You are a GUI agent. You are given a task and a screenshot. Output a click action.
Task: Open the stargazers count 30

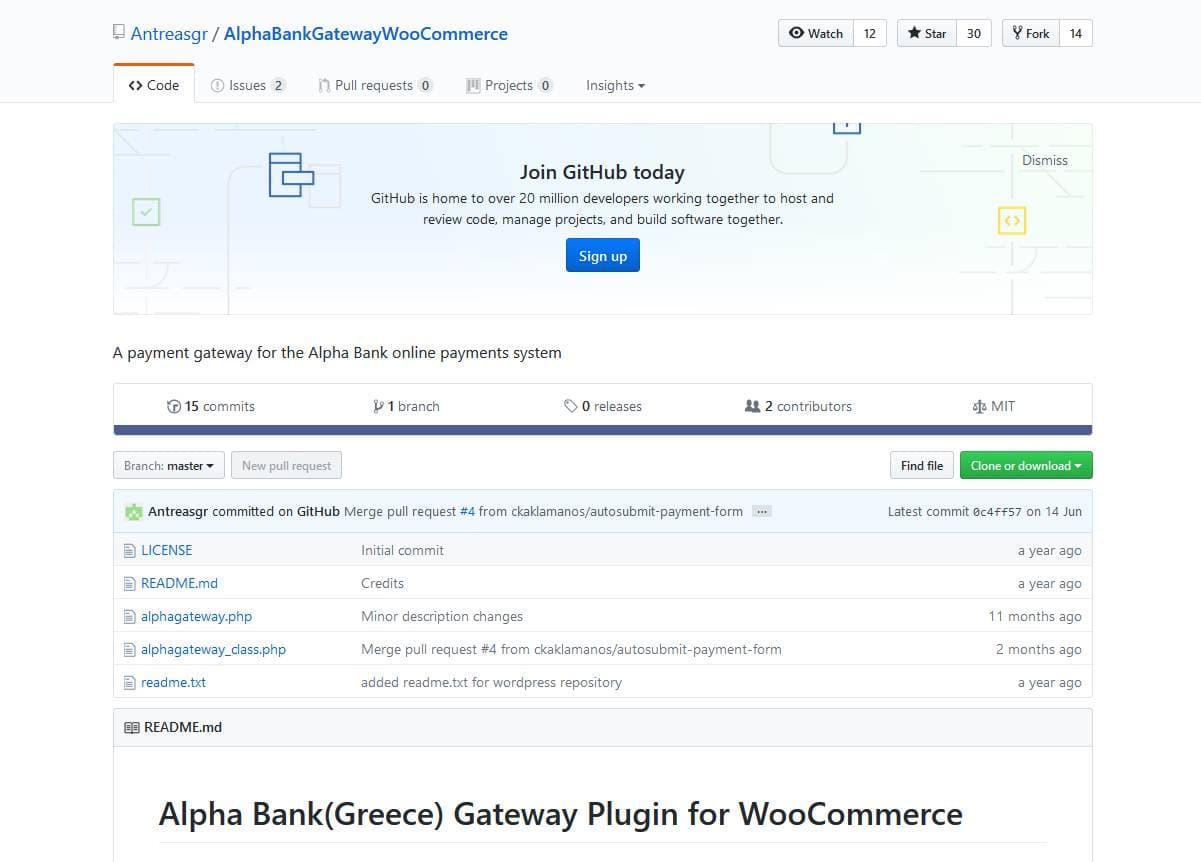973,33
